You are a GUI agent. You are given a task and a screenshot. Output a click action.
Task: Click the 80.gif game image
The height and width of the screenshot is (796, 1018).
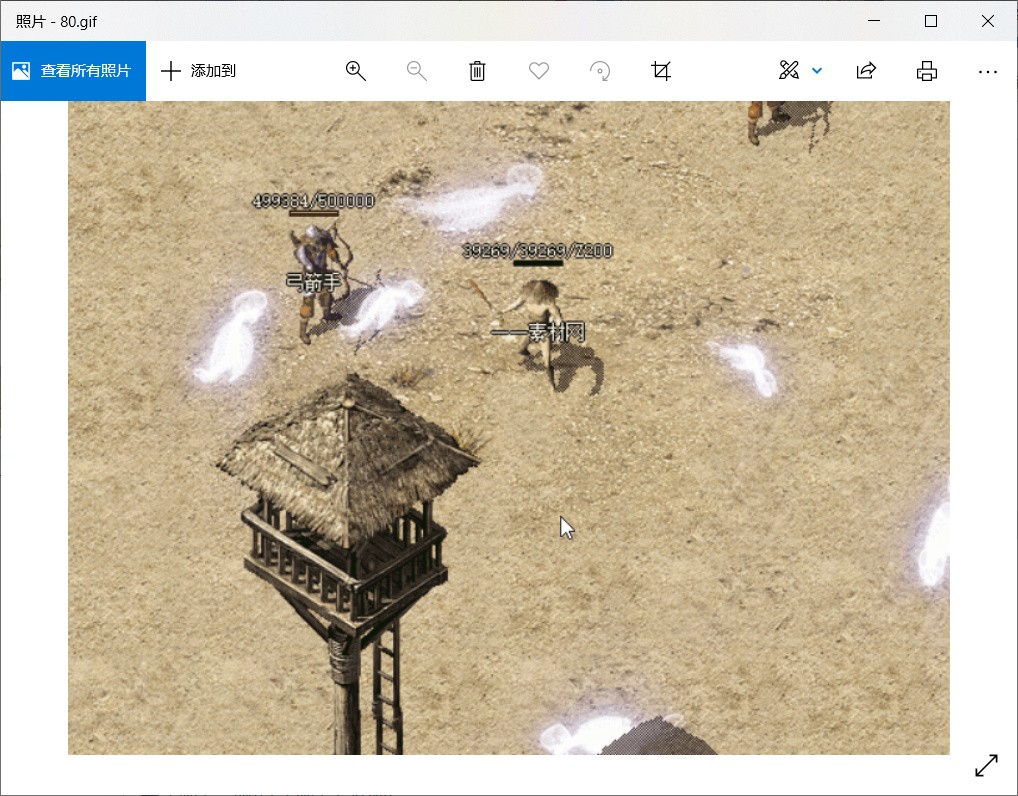pos(509,427)
